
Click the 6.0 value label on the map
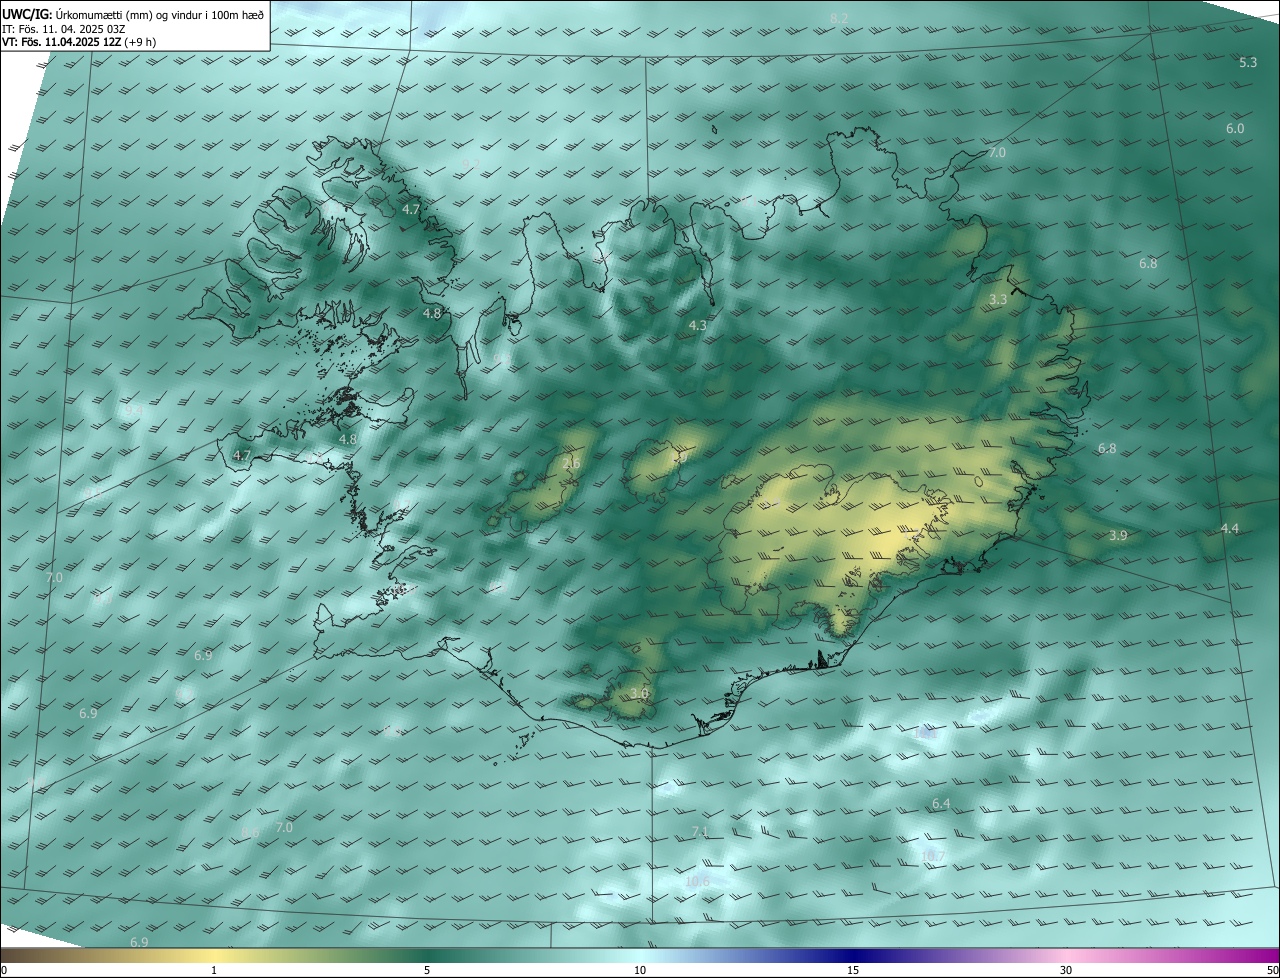coord(1235,129)
